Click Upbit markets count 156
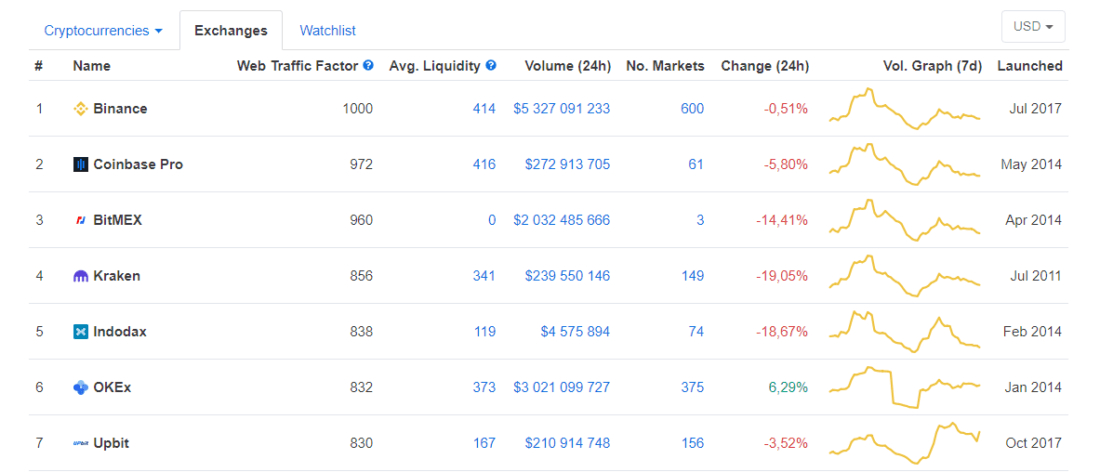Image resolution: width=1100 pixels, height=472 pixels. 692,443
